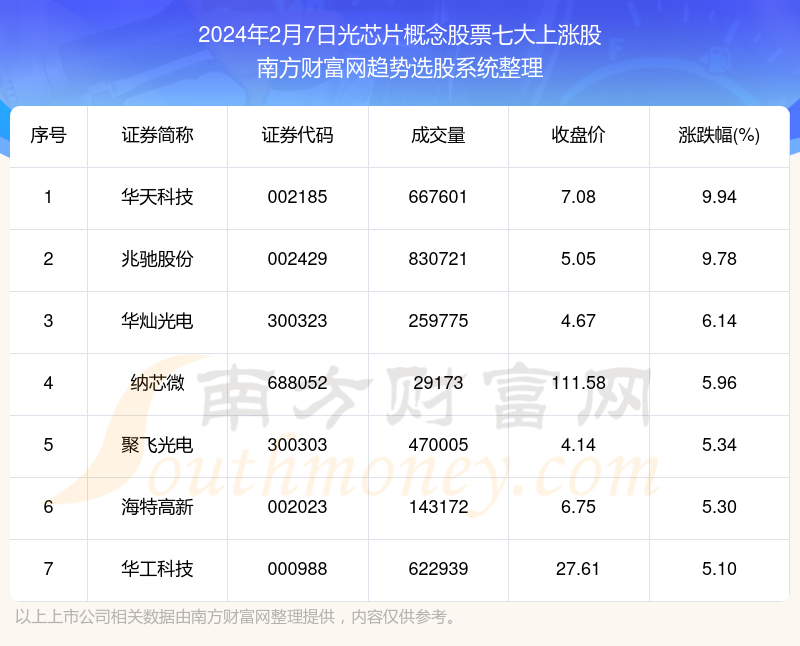Click the 证券简称 column header
This screenshot has width=800, height=646.
[157, 136]
